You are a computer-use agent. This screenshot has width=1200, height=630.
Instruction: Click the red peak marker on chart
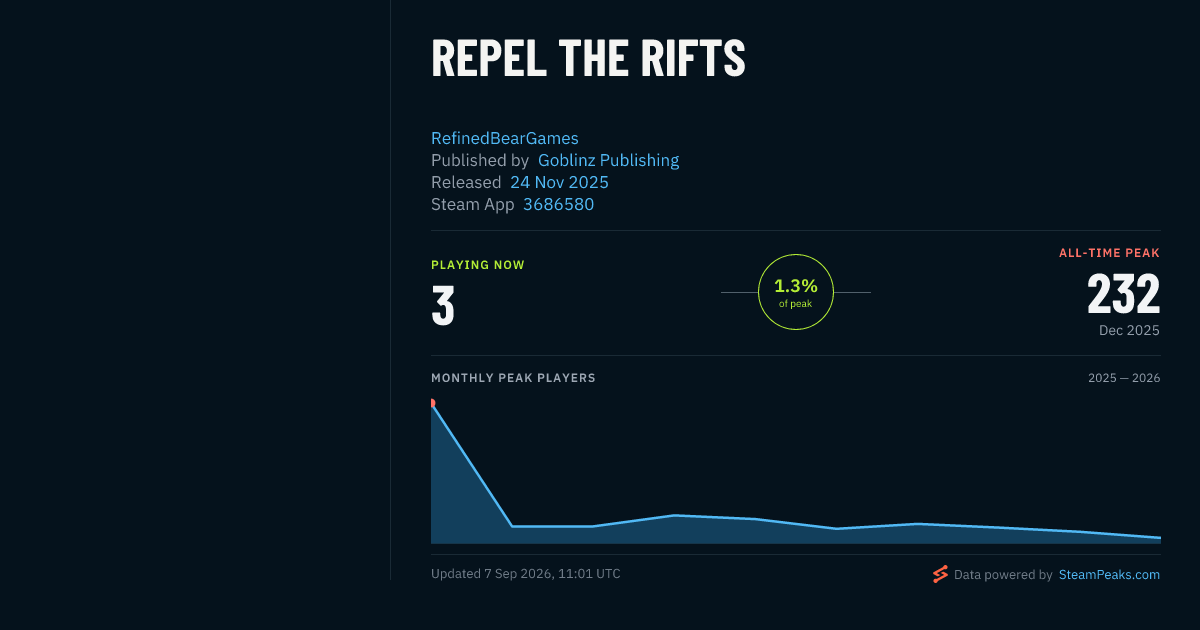[432, 403]
